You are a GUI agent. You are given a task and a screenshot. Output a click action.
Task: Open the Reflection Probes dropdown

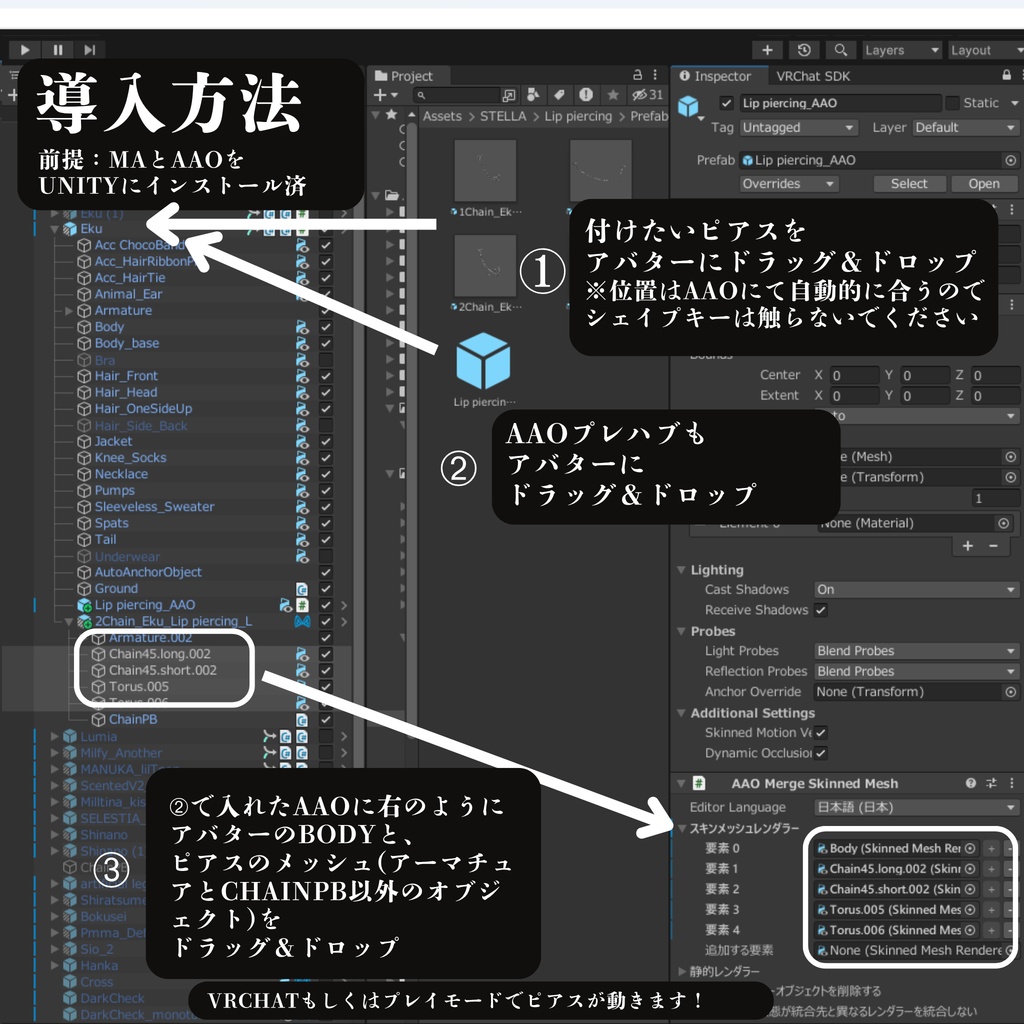click(x=916, y=671)
